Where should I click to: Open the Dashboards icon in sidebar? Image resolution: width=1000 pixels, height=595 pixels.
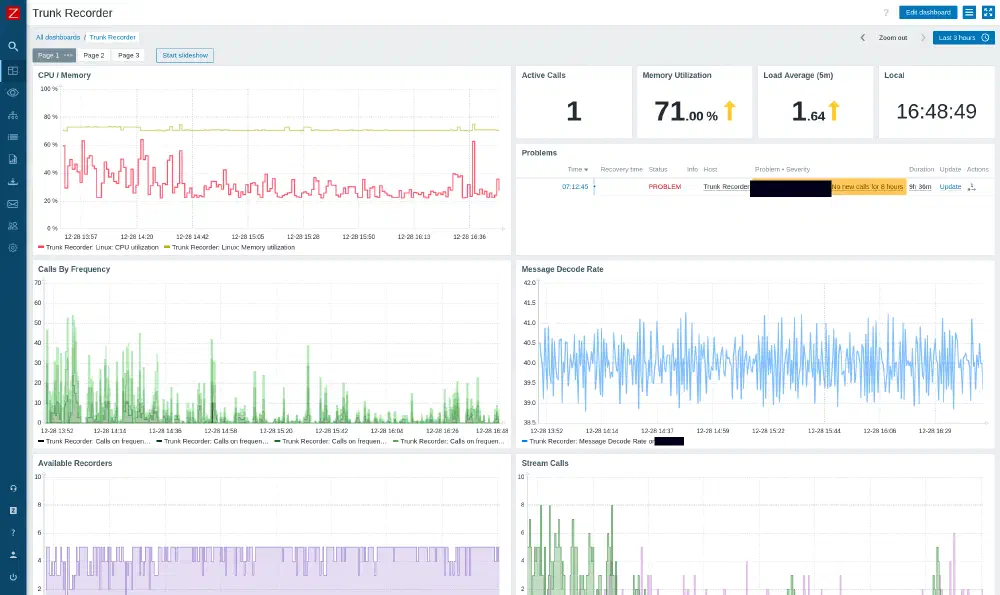13,71
